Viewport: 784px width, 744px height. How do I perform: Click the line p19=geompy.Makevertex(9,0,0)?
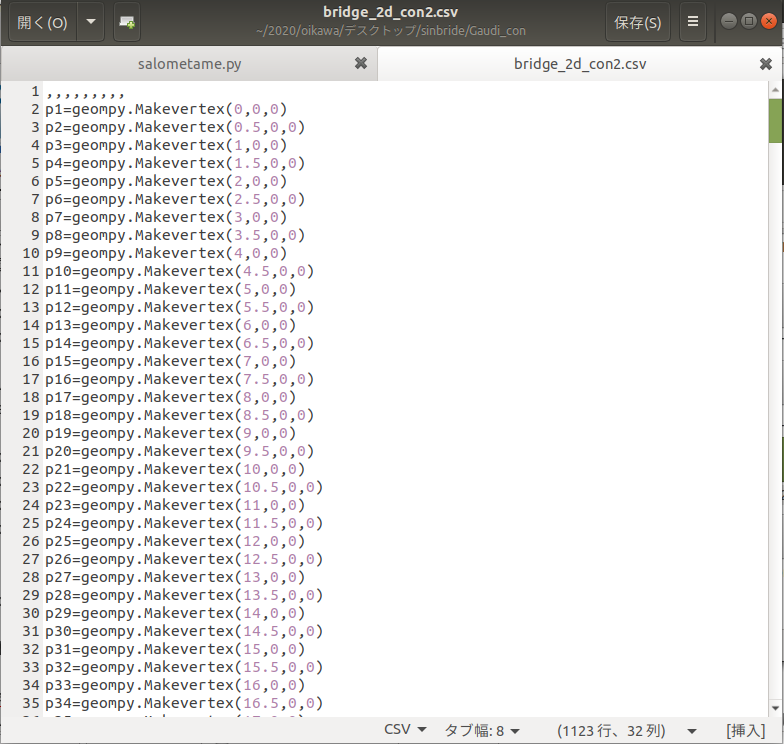[170, 433]
